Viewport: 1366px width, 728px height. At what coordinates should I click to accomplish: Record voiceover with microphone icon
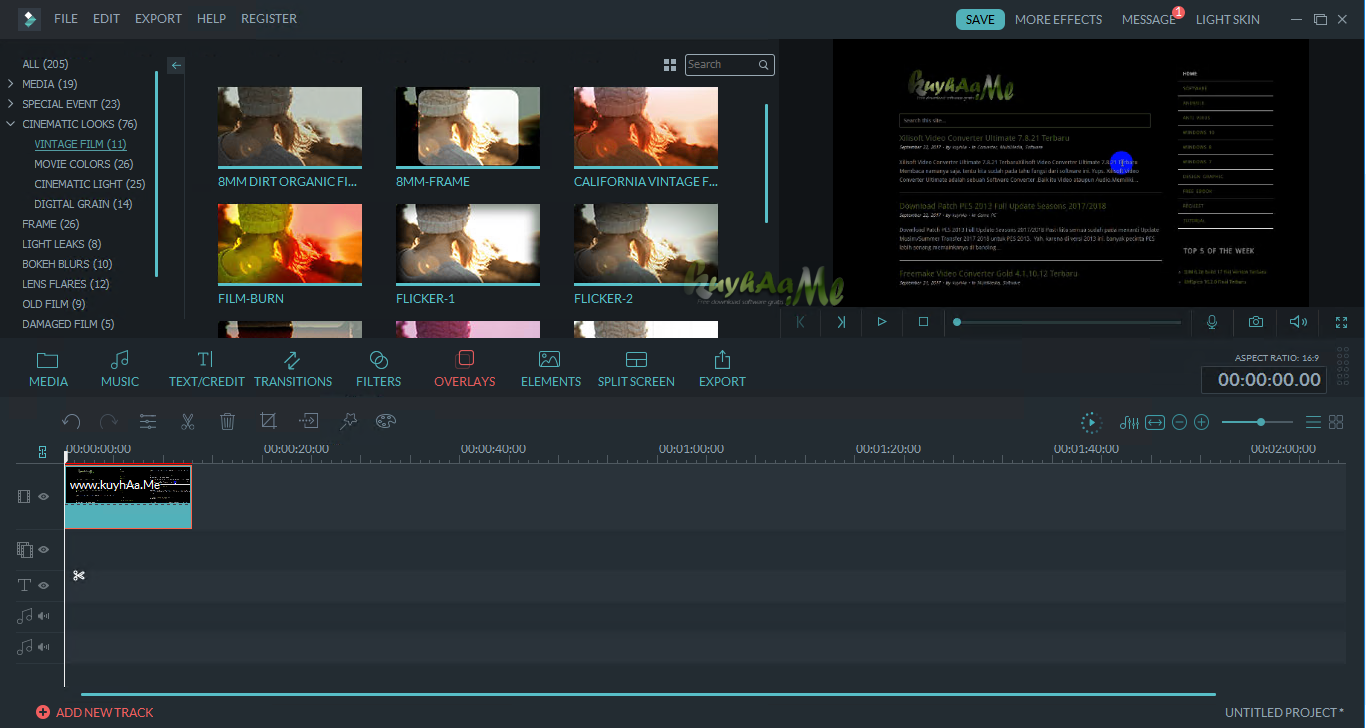(x=1212, y=322)
